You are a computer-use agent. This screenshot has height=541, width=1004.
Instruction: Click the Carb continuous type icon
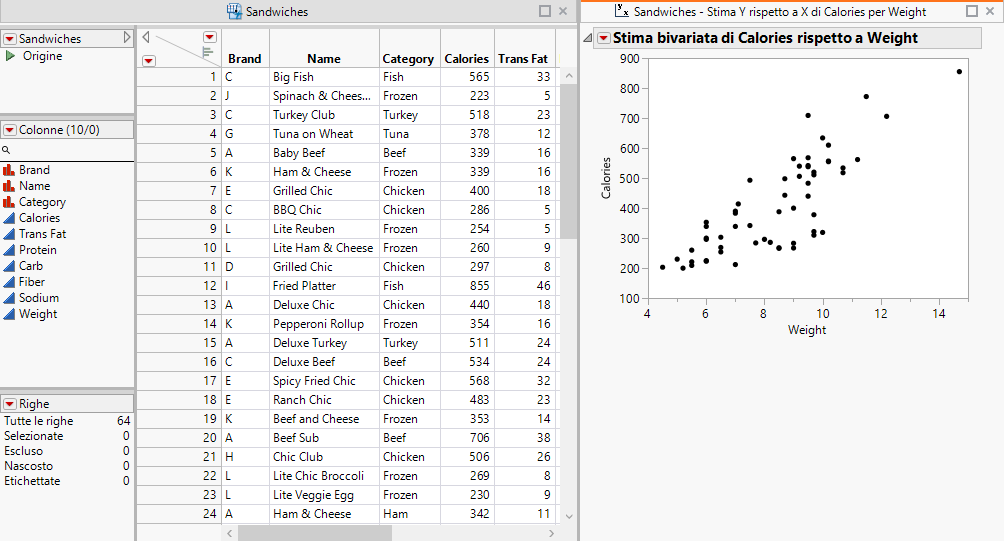point(9,266)
